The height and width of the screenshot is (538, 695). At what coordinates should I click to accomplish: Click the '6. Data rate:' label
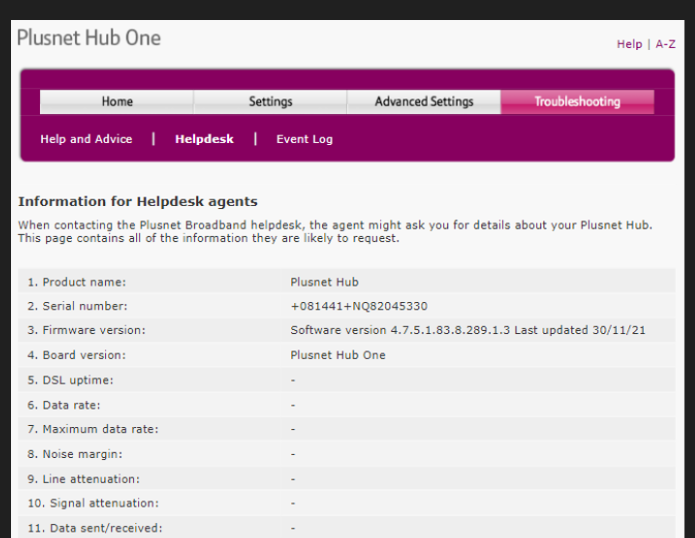64,405
